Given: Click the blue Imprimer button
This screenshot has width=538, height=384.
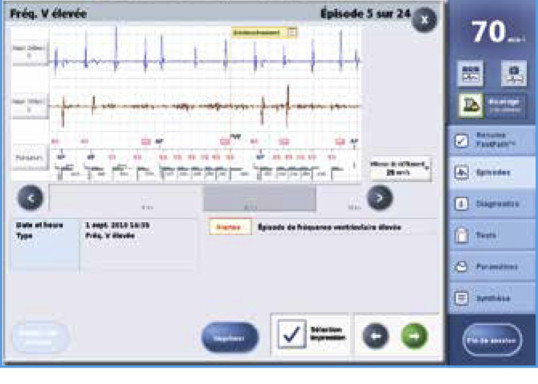Looking at the screenshot, I should [230, 338].
